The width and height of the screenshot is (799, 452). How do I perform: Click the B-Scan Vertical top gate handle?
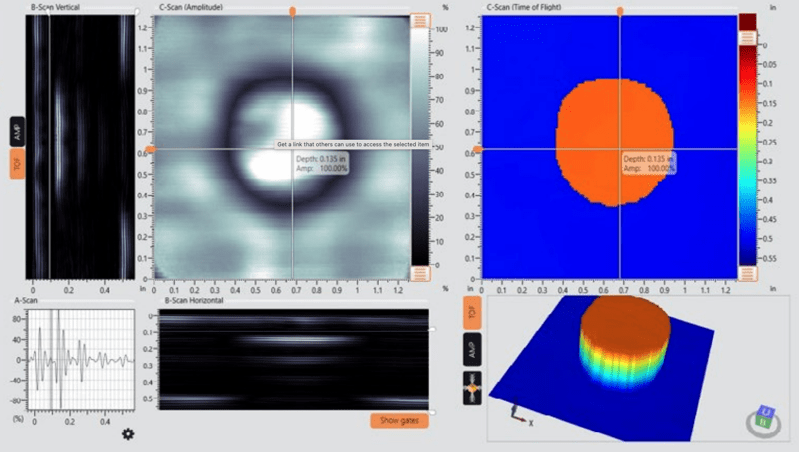137,11
